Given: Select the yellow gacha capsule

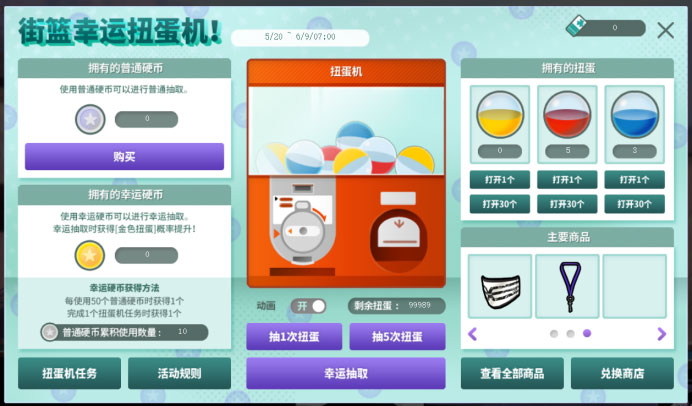Looking at the screenshot, I should pos(500,115).
